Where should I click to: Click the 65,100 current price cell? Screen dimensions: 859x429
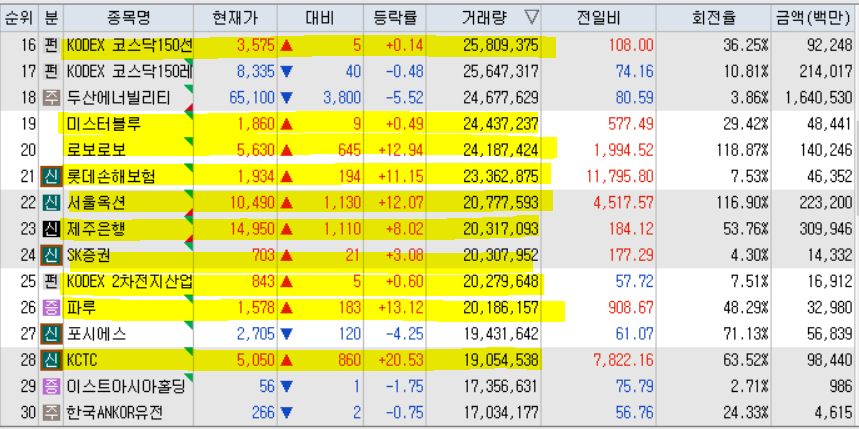252,98
